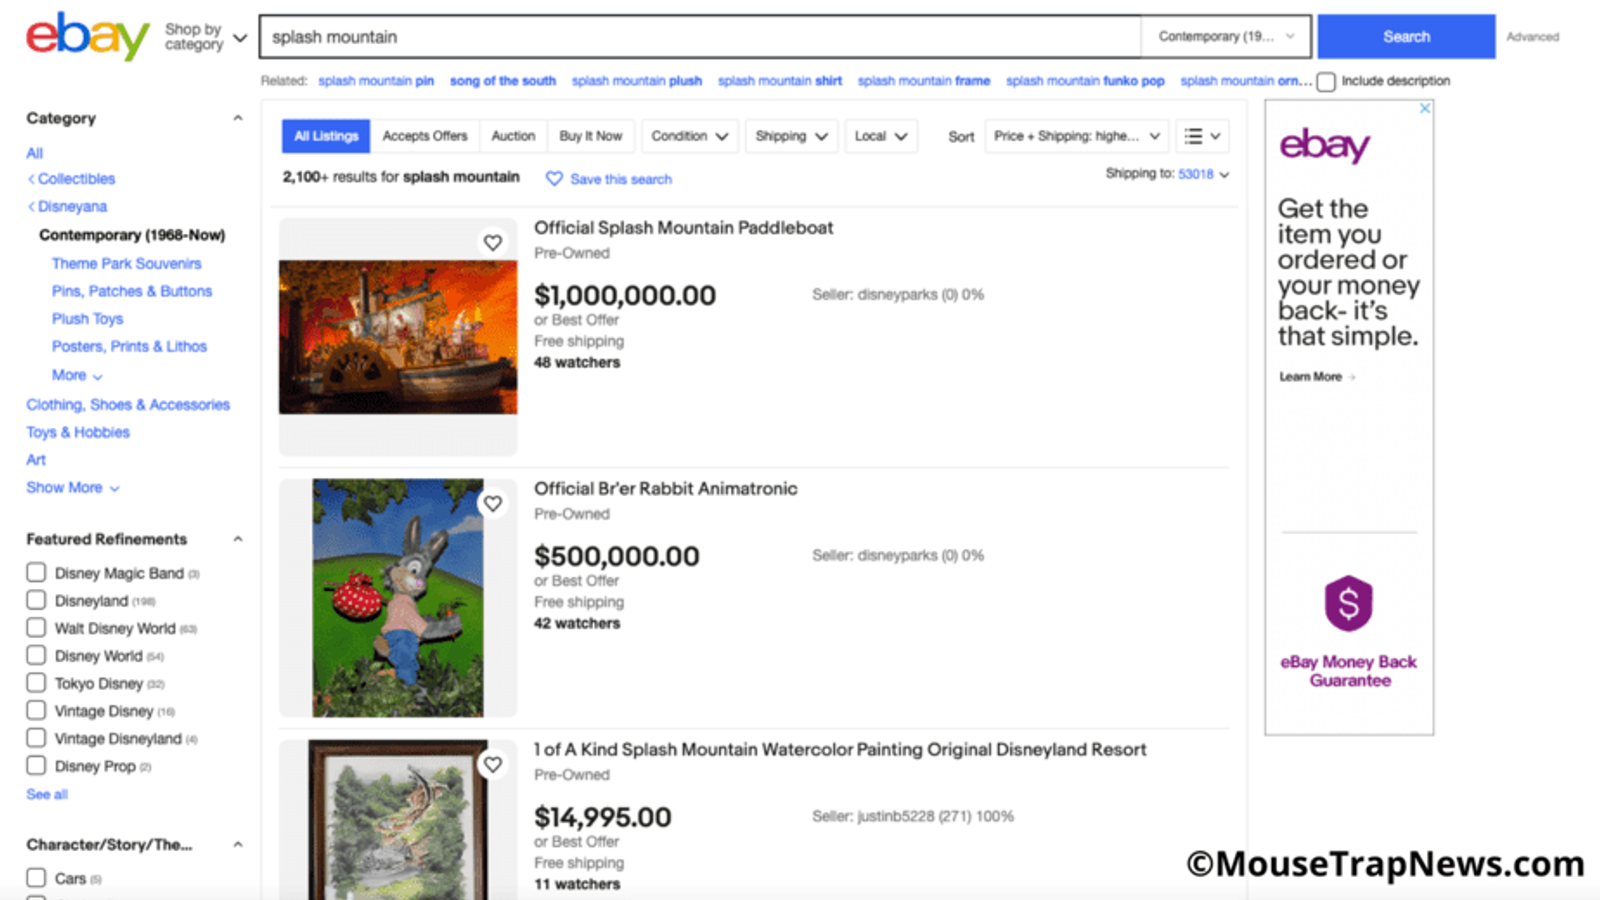Open Pins, Patches & Buttons category
1600x900 pixels.
[x=132, y=291]
